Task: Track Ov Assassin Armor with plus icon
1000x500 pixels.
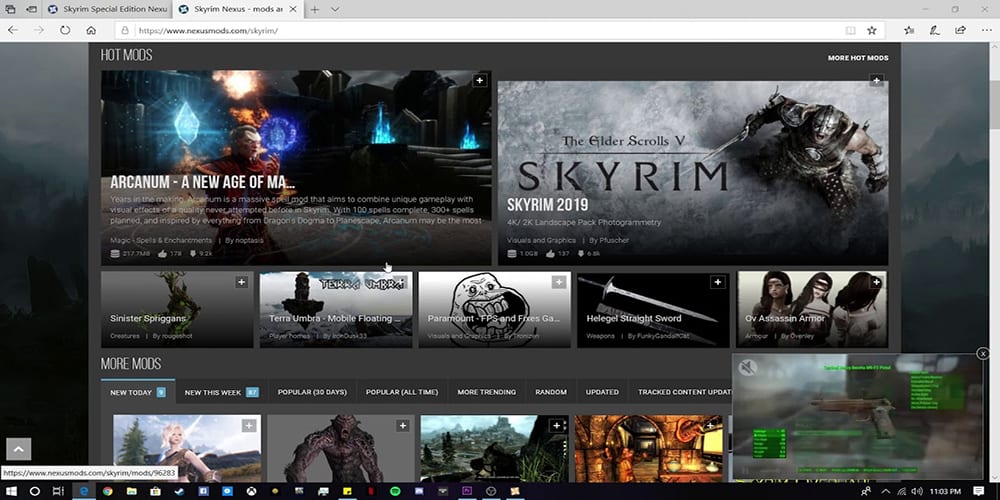Action: (877, 282)
